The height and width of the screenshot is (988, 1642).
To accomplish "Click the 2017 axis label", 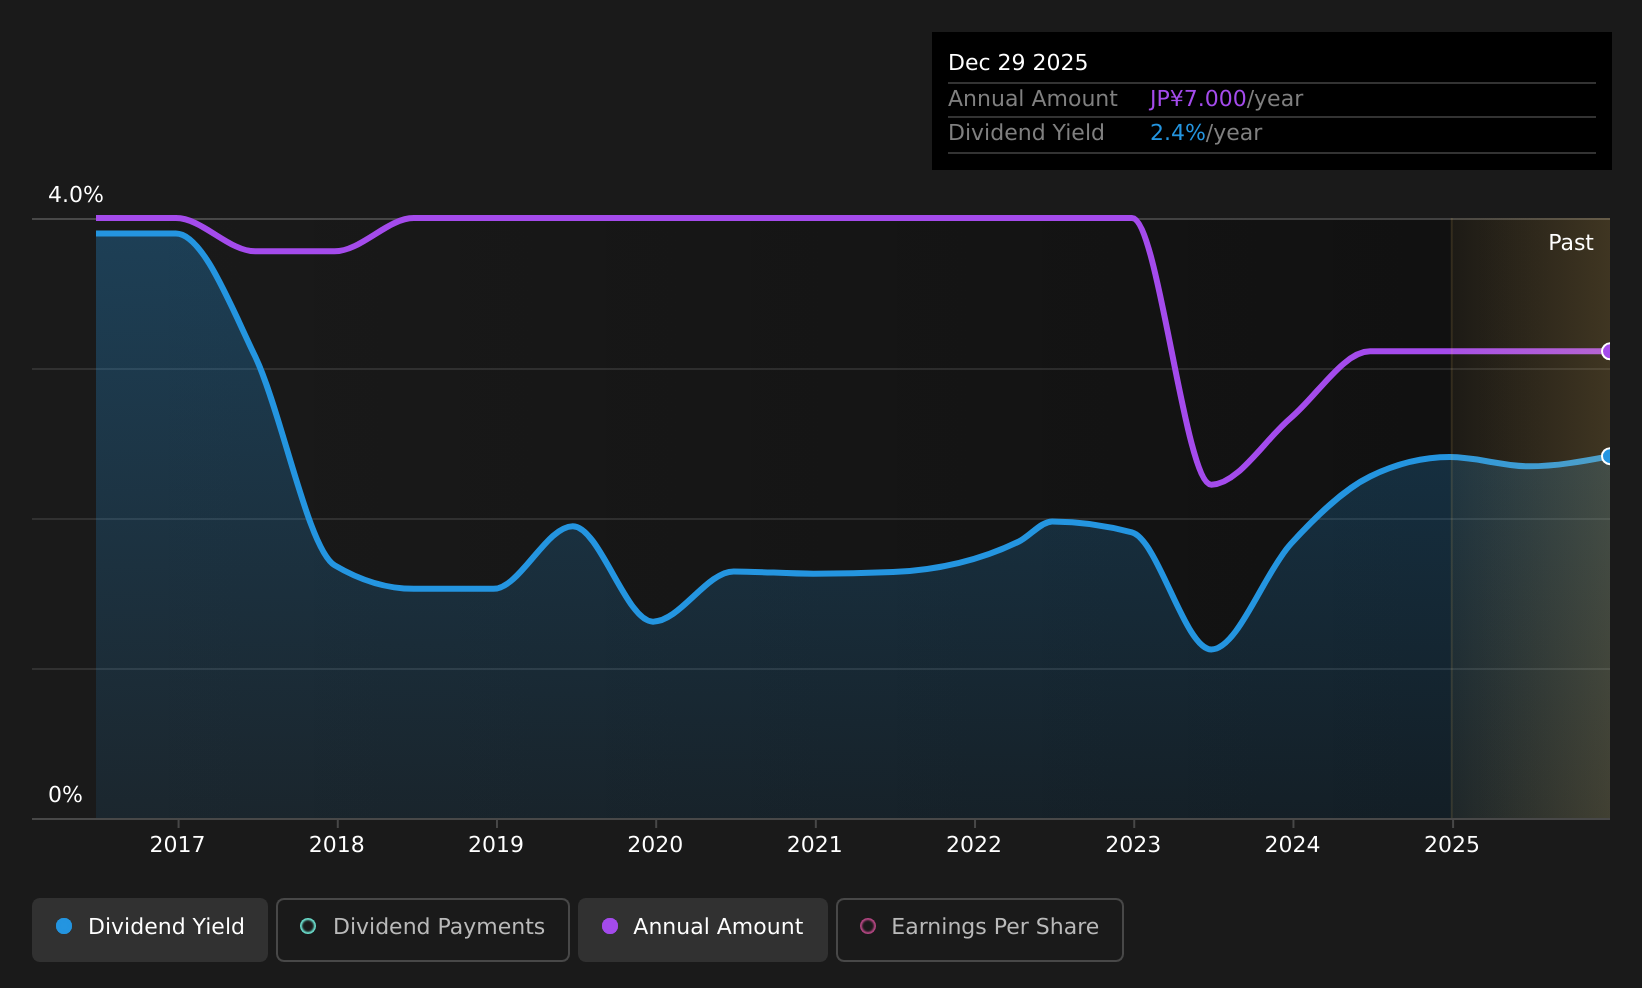I will pyautogui.click(x=177, y=845).
